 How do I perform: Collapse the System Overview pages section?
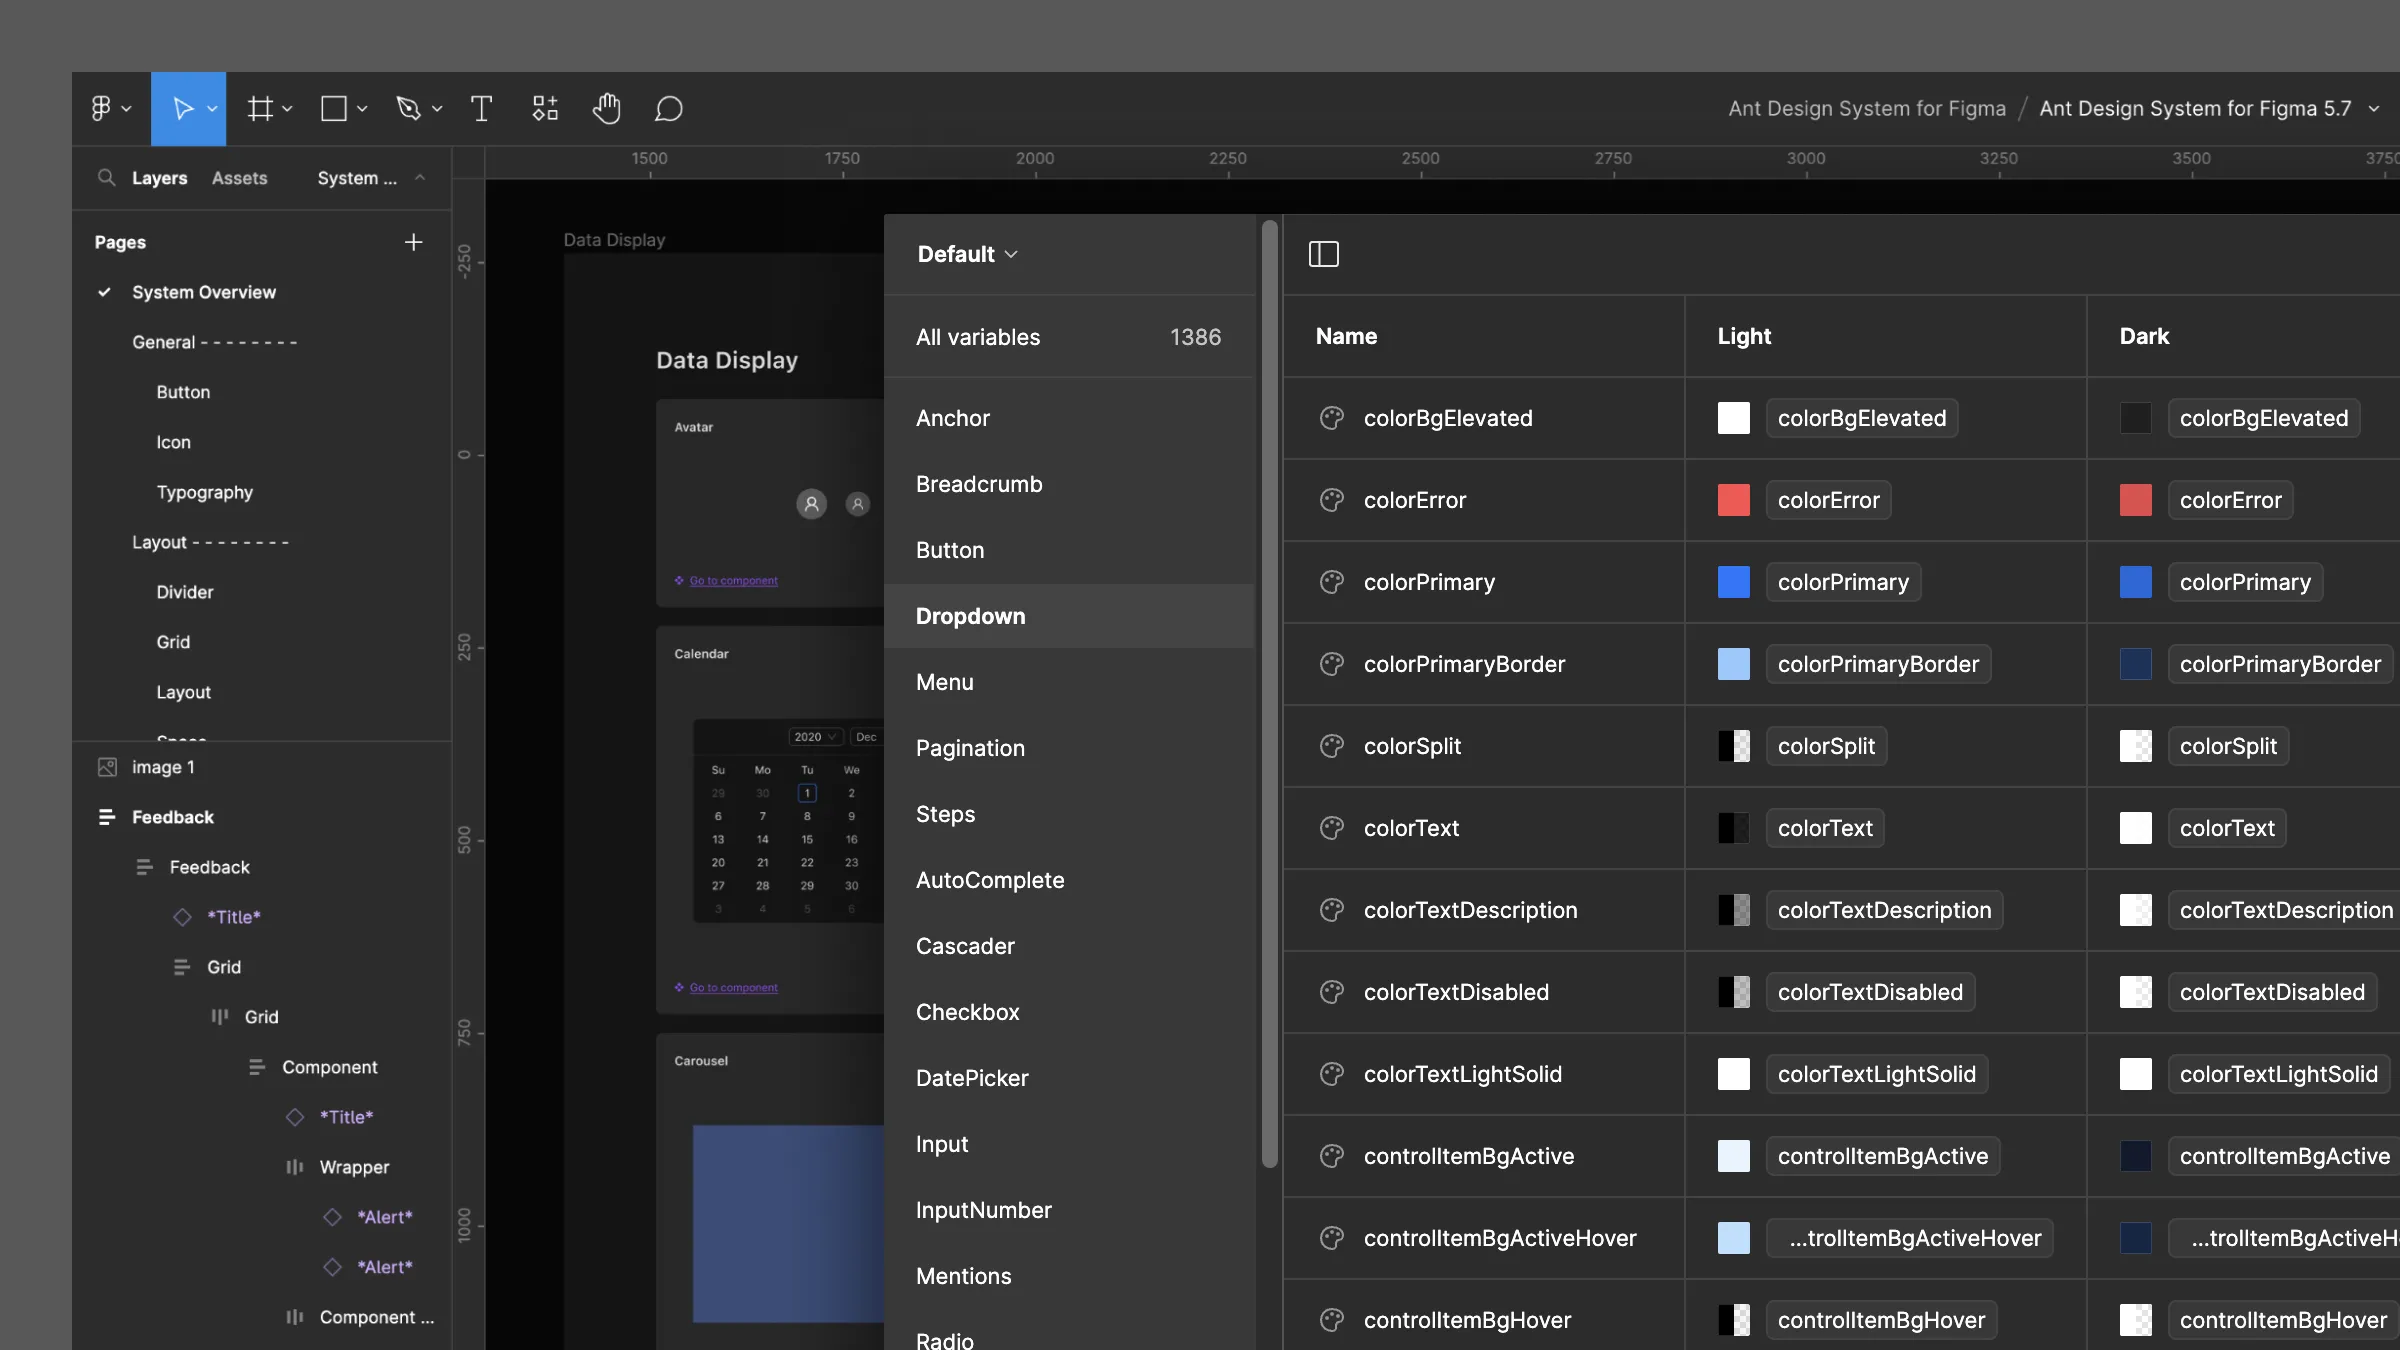click(x=419, y=177)
